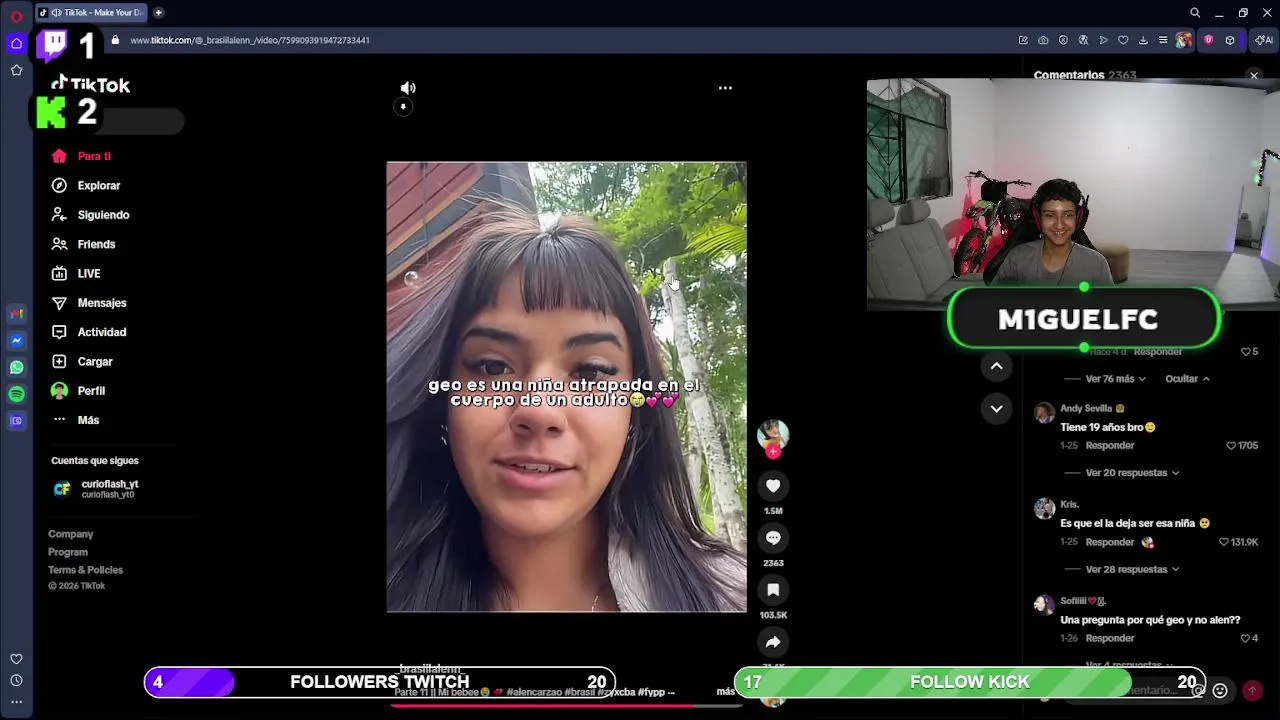Reply to Sofiiiii's comment

coord(1110,638)
